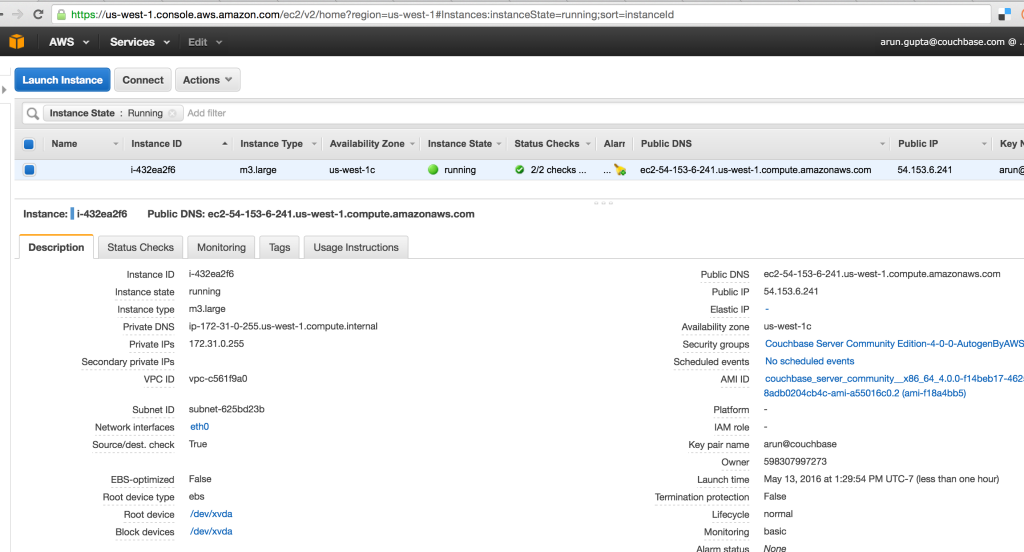Open the couchbase_server_community AMI ID link
This screenshot has height=552, width=1024.
pyautogui.click(x=894, y=386)
